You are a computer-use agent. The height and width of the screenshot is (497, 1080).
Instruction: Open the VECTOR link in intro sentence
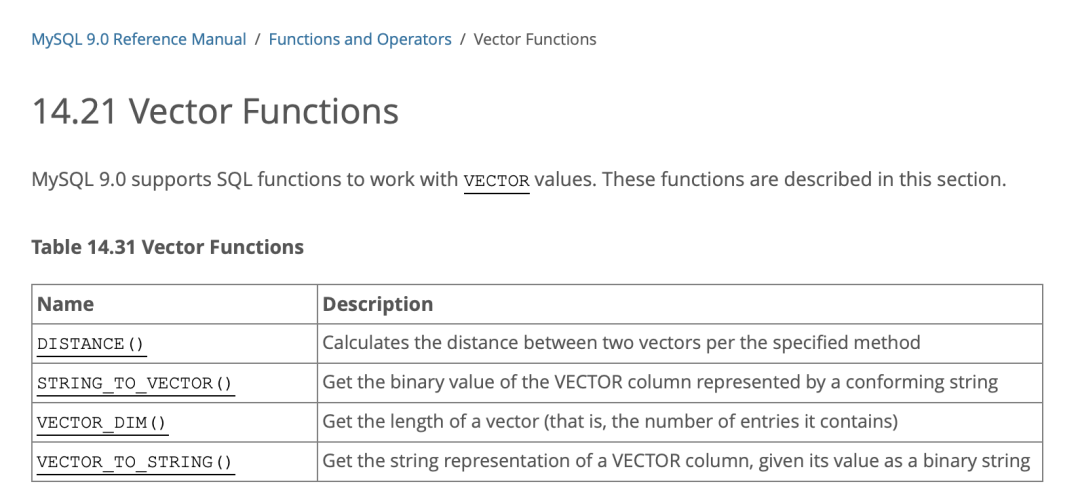coord(497,181)
